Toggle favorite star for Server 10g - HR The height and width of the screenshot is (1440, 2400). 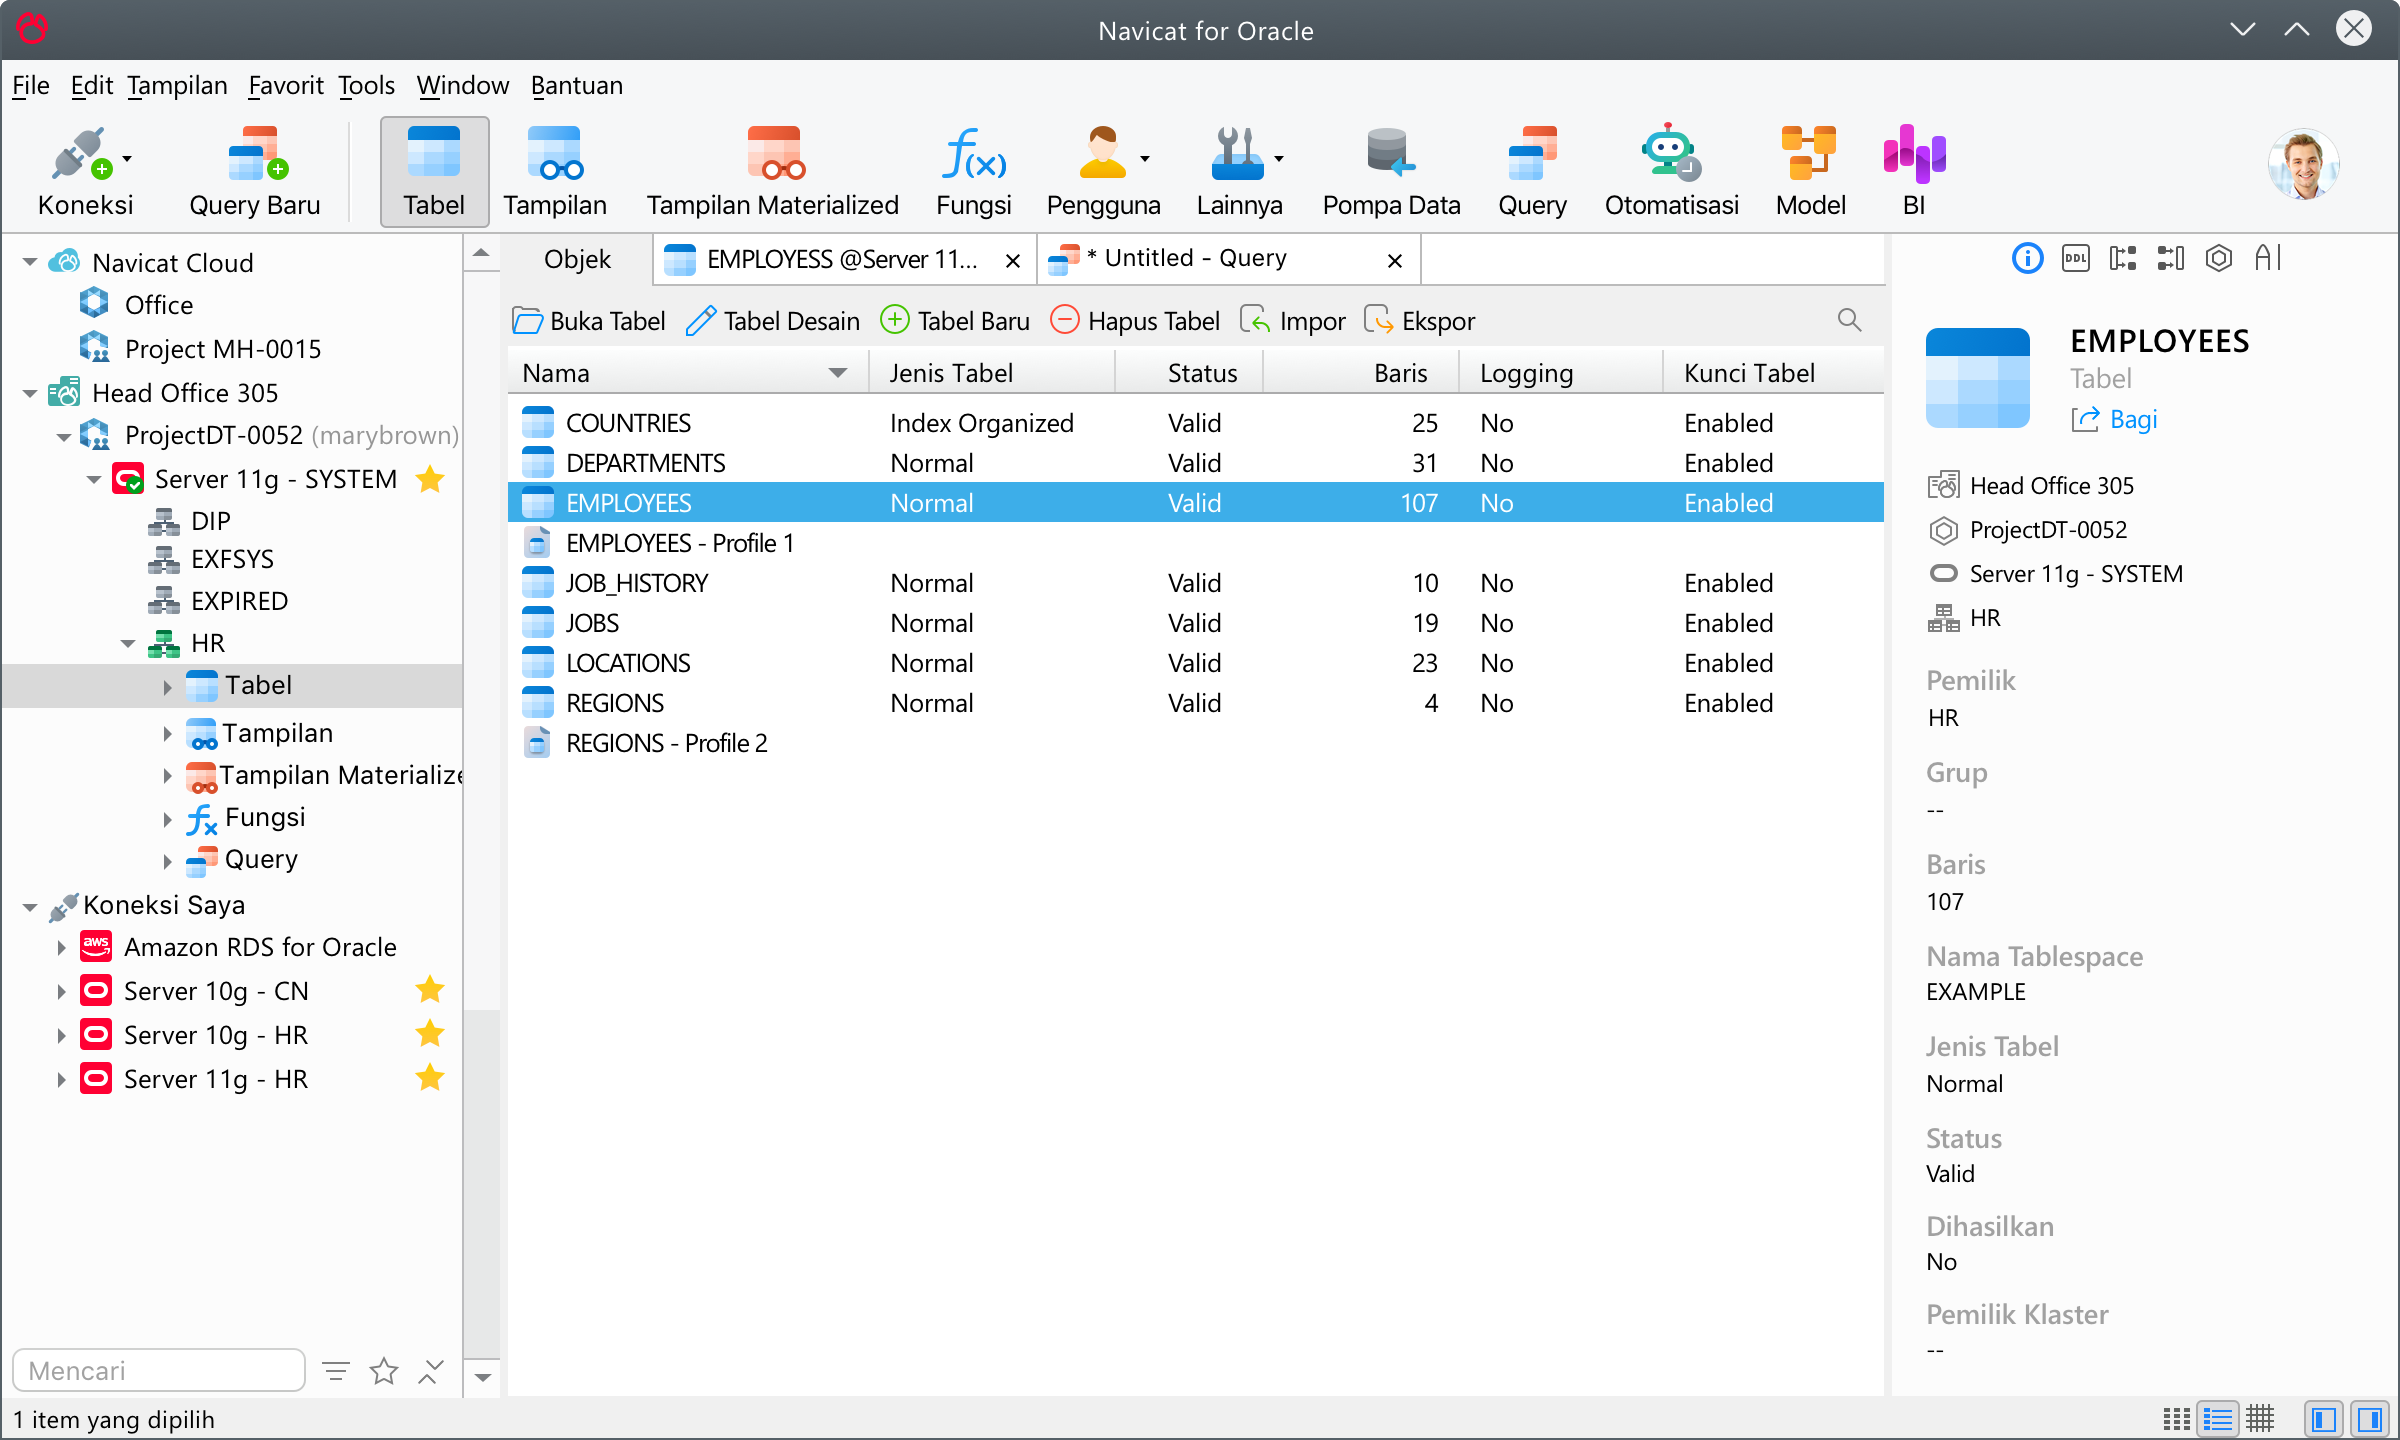pos(430,1034)
